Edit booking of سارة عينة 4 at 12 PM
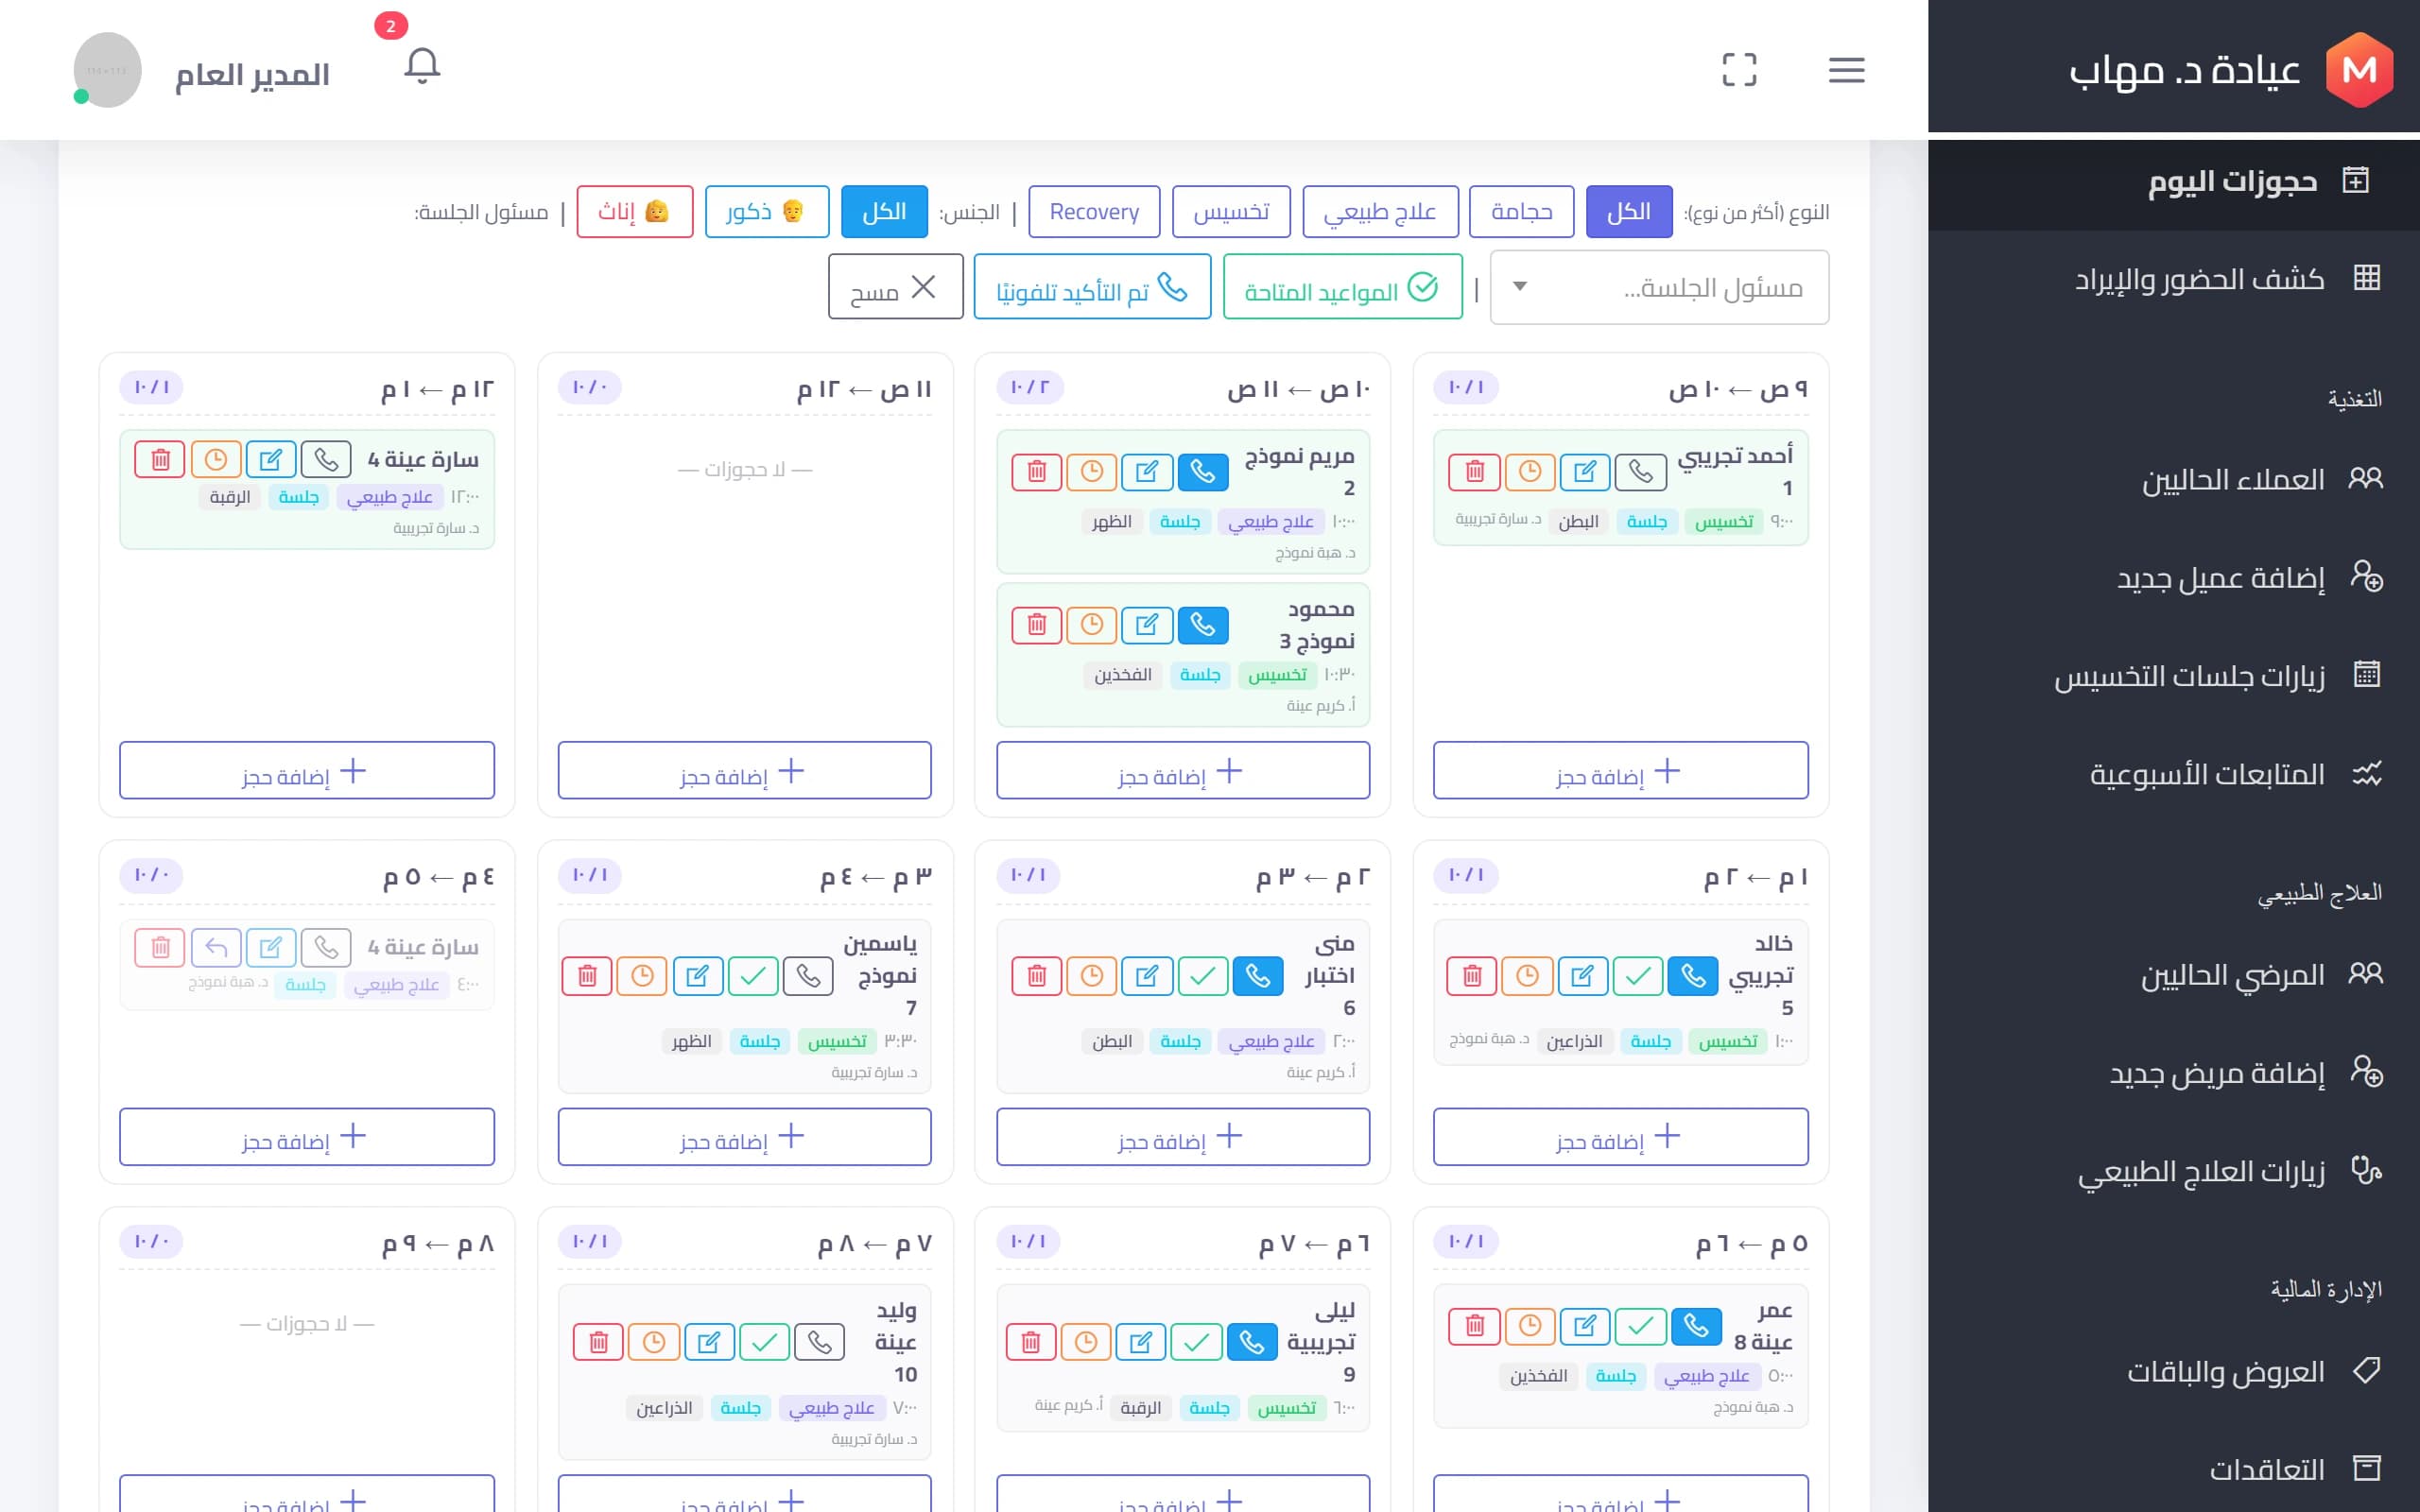 point(271,460)
